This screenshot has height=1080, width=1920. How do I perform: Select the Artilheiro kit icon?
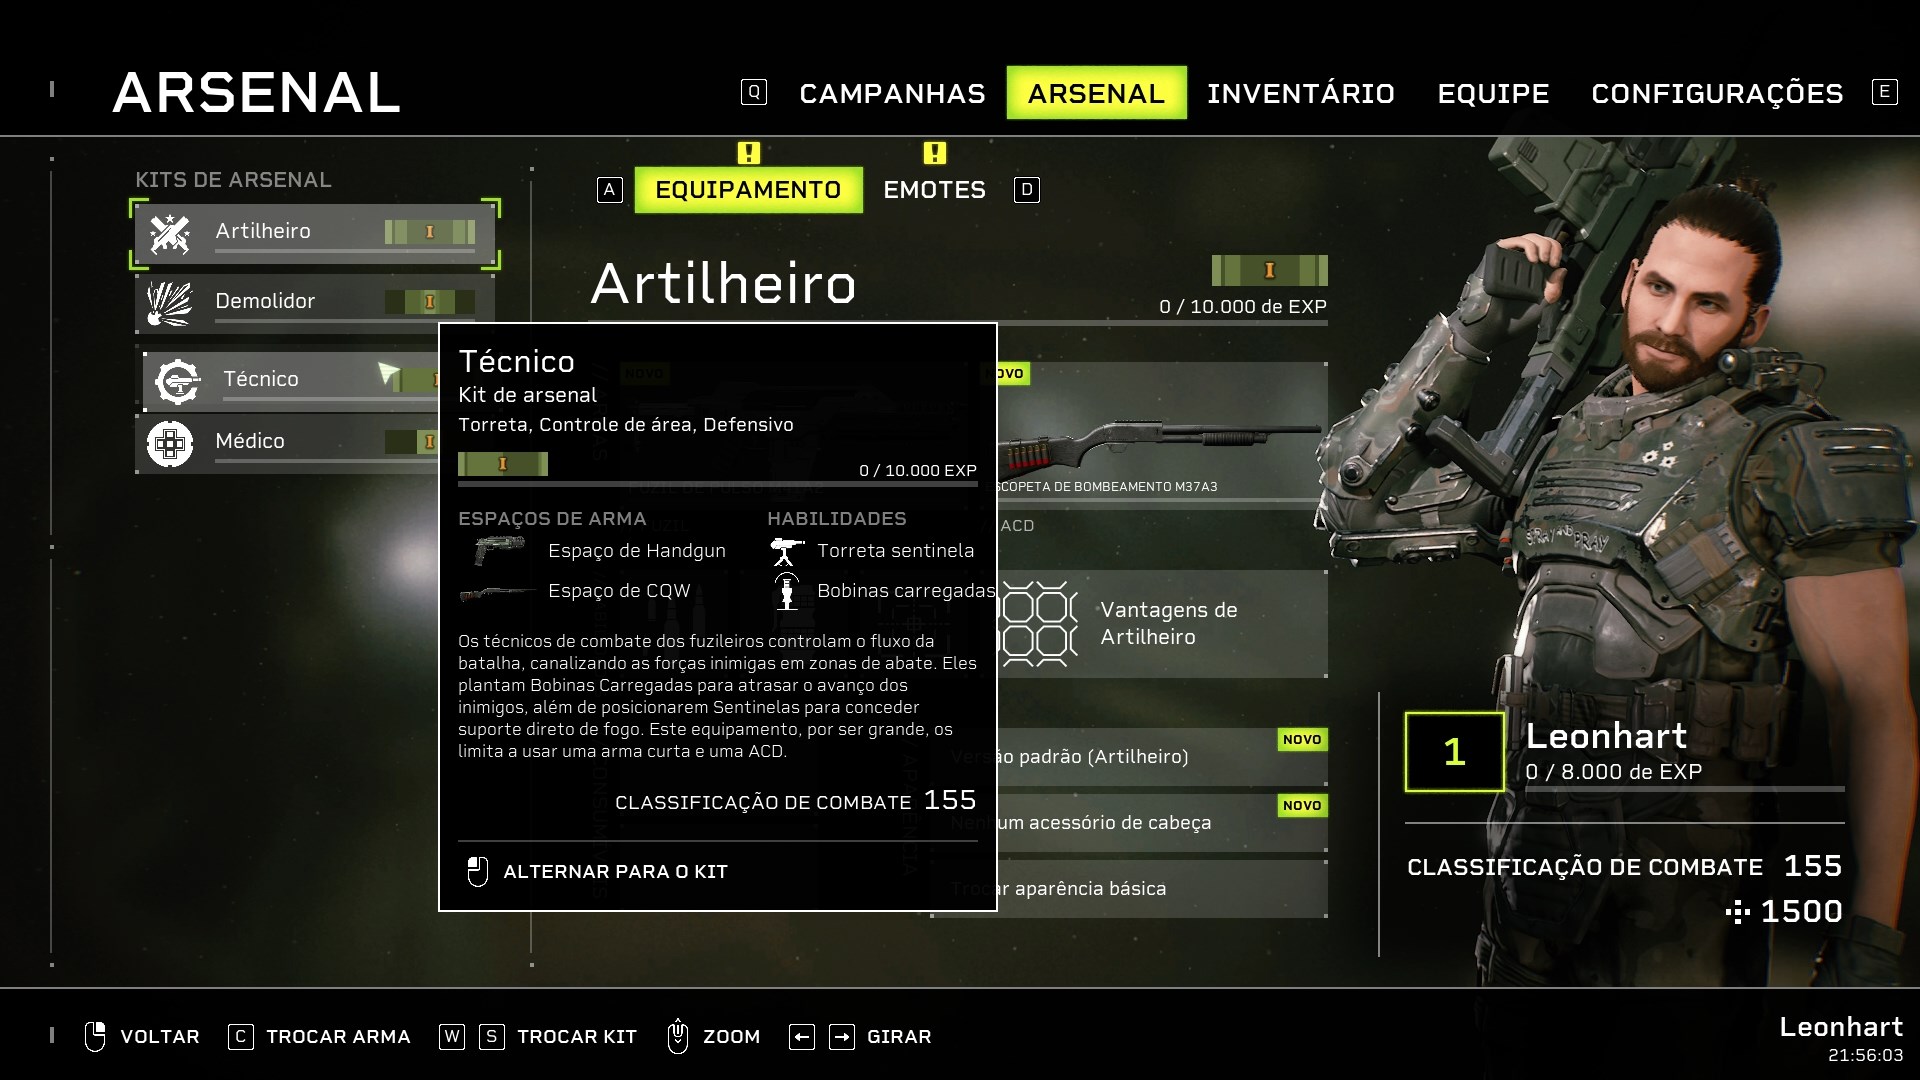pos(170,234)
